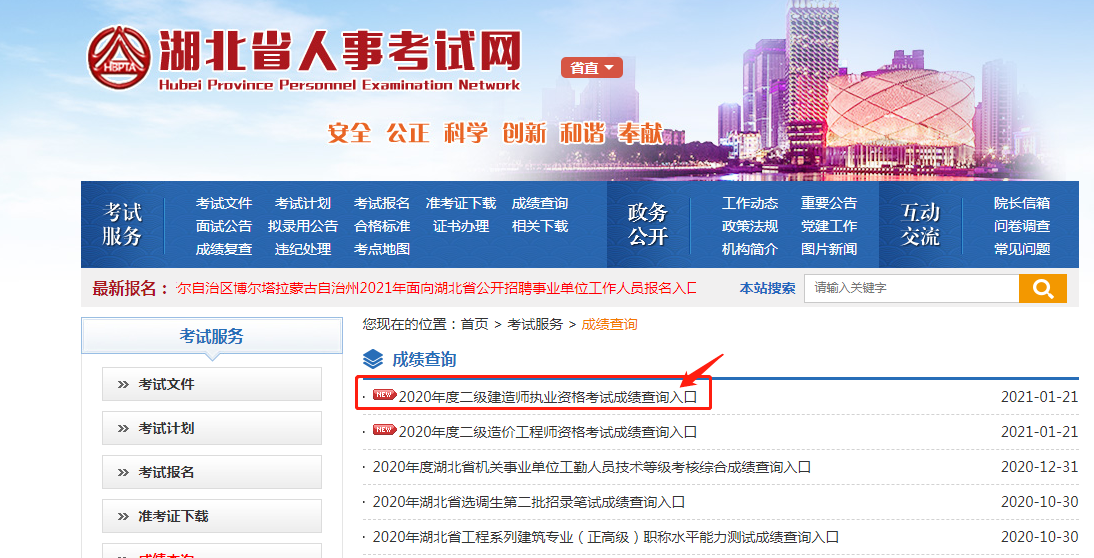Focus the 请输入关键字 search field
The height and width of the screenshot is (558, 1094).
[x=910, y=288]
